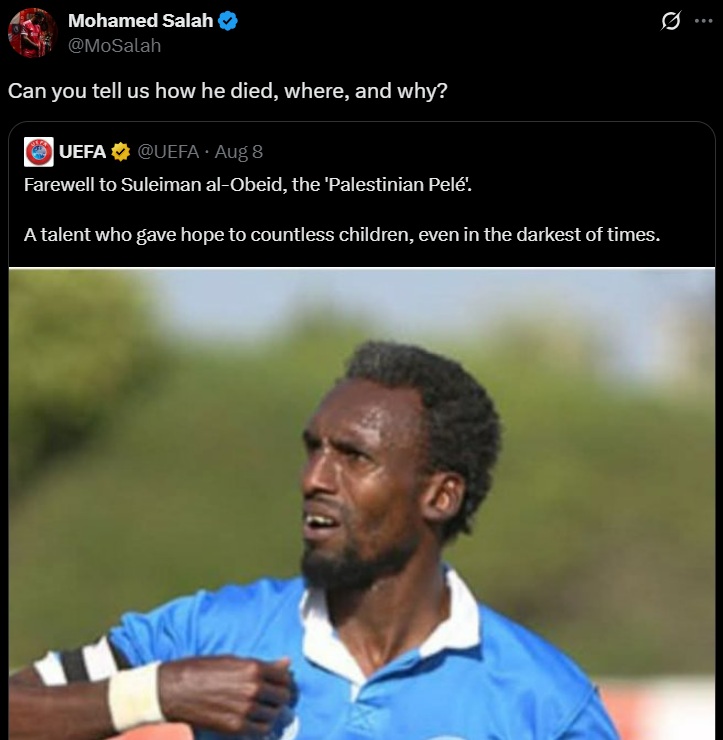
Task: Open the footballer photo in quoted post
Action: coord(362,504)
